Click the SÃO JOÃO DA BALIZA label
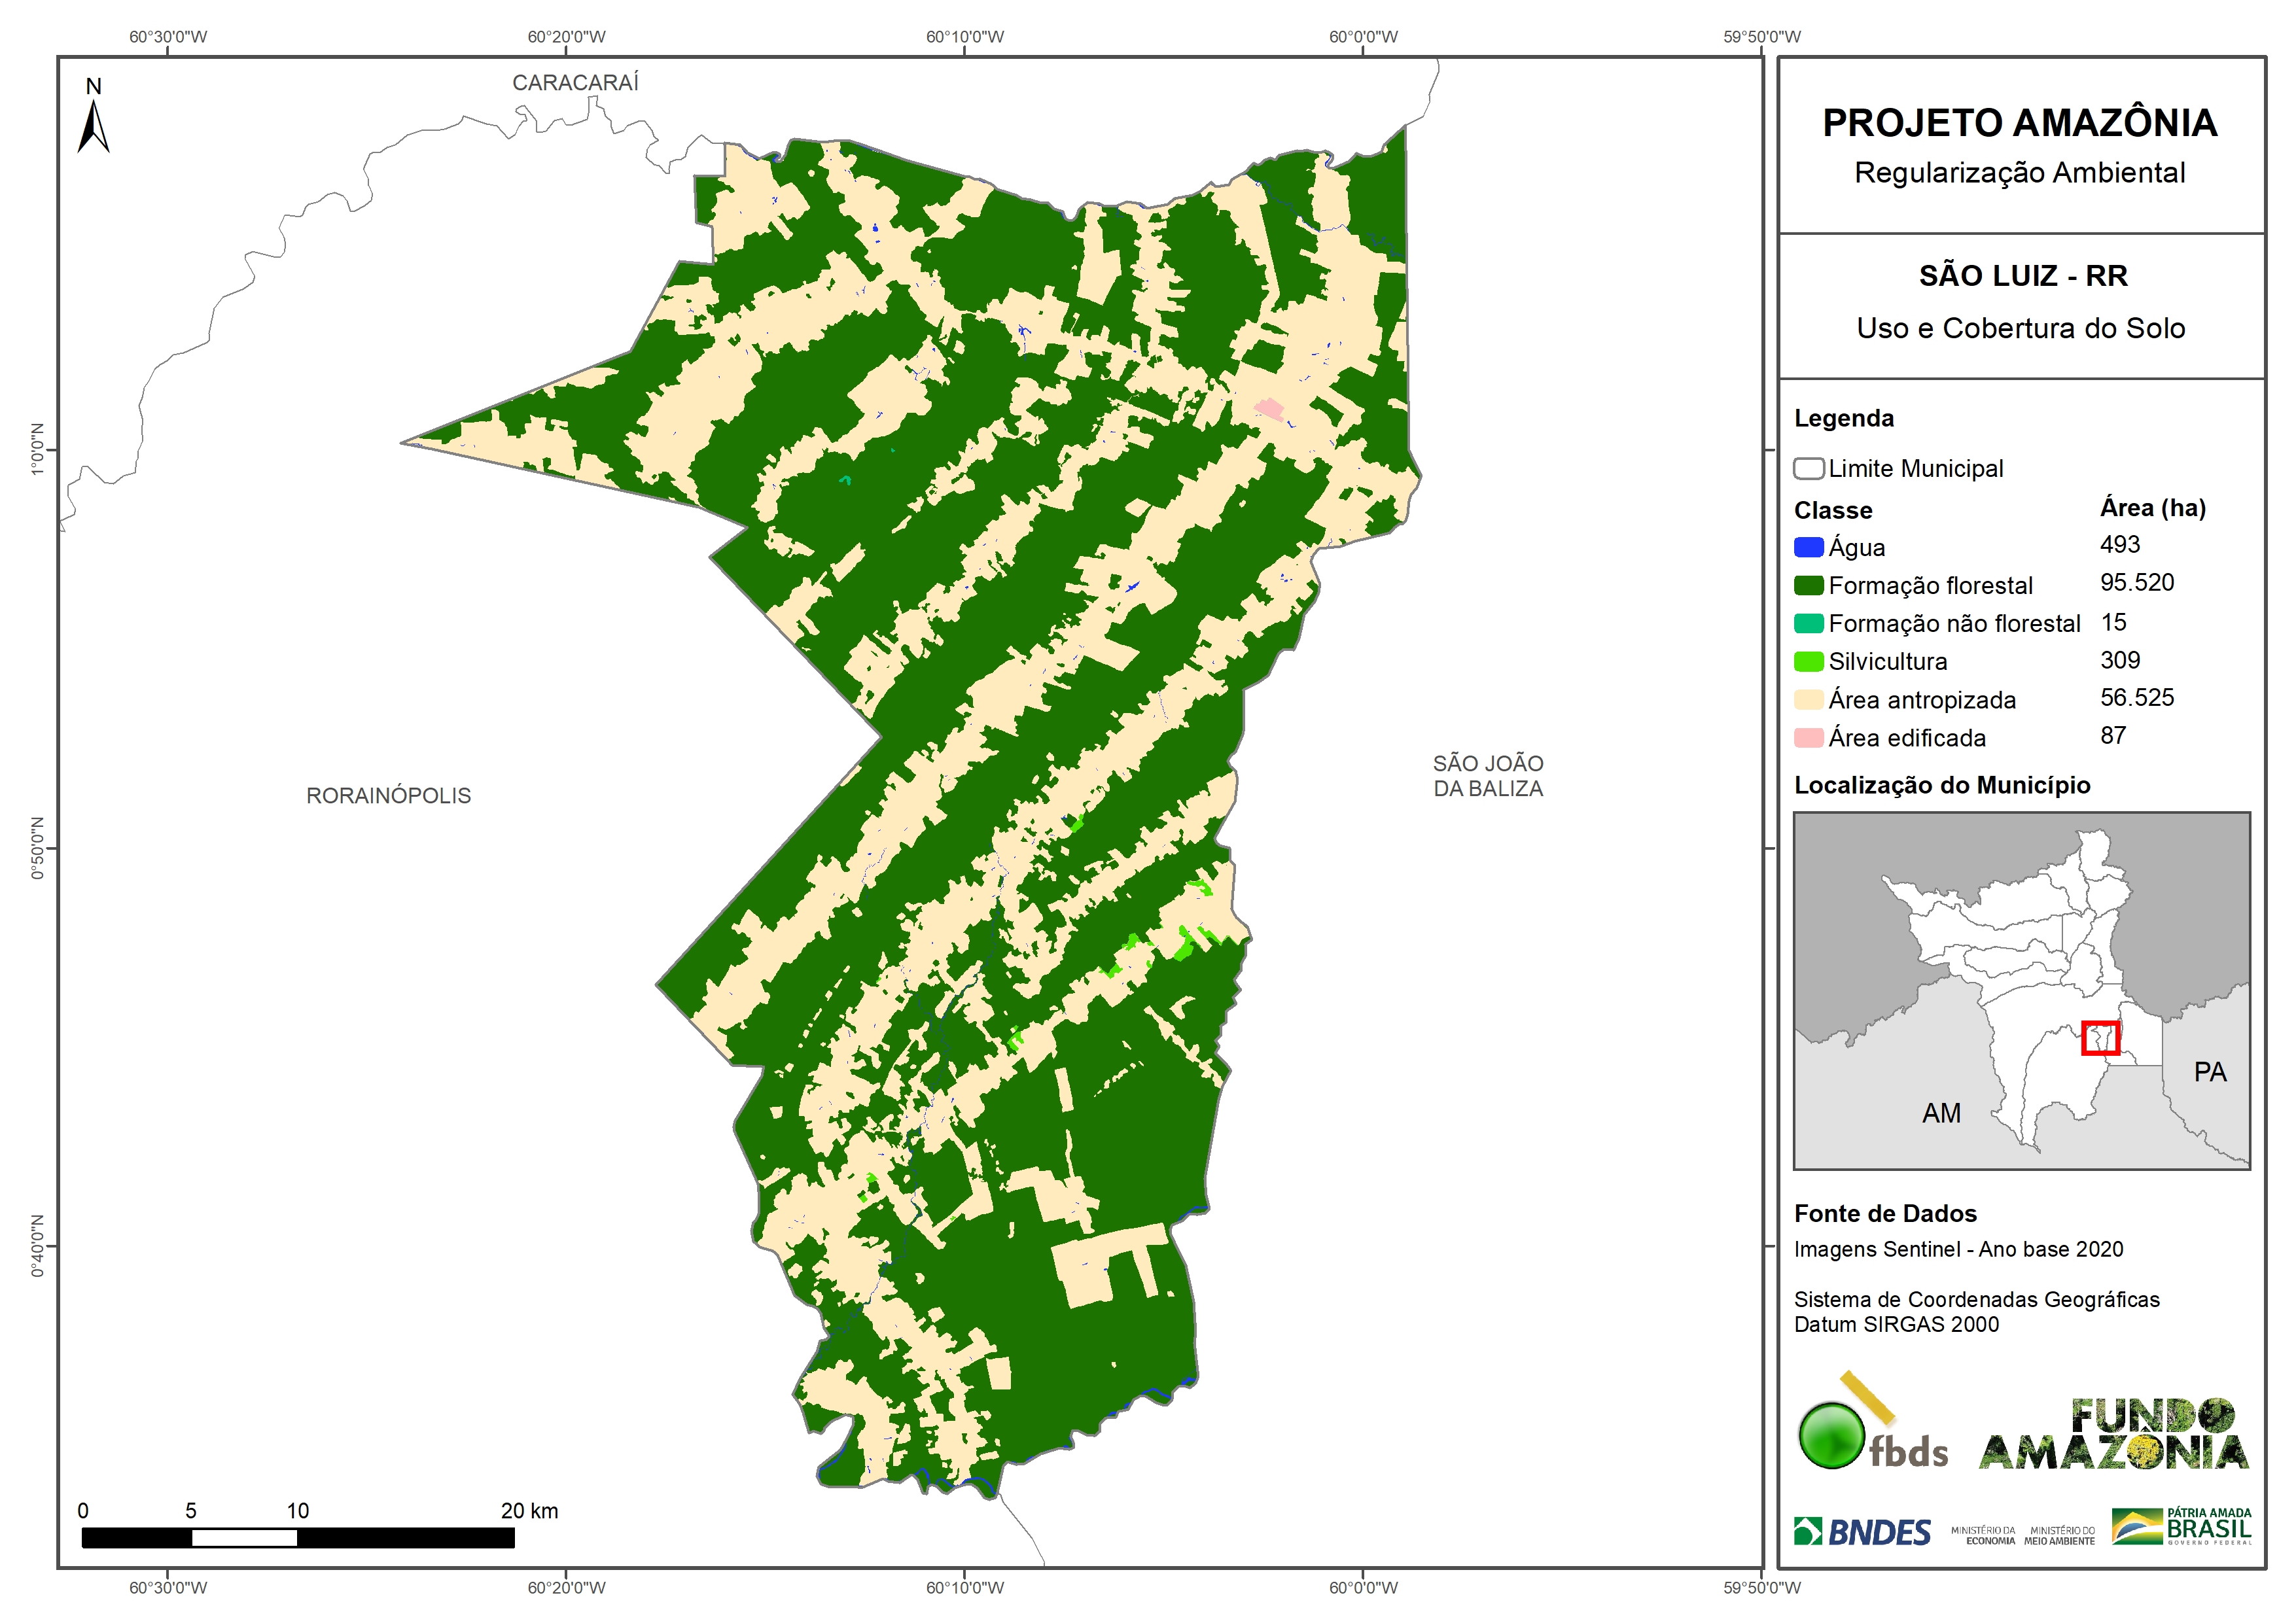 1488,776
